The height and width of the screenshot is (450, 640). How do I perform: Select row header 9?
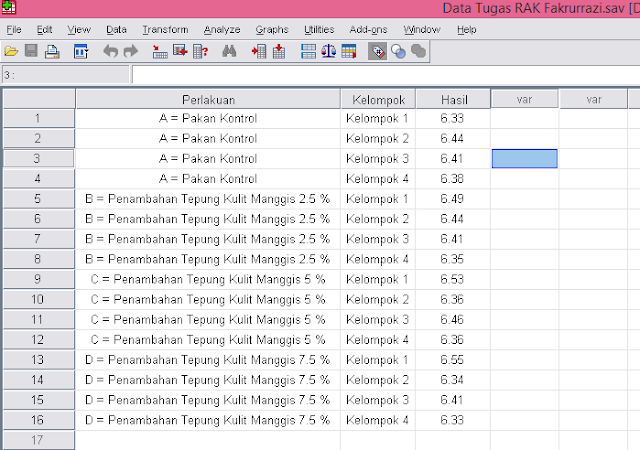[39, 279]
